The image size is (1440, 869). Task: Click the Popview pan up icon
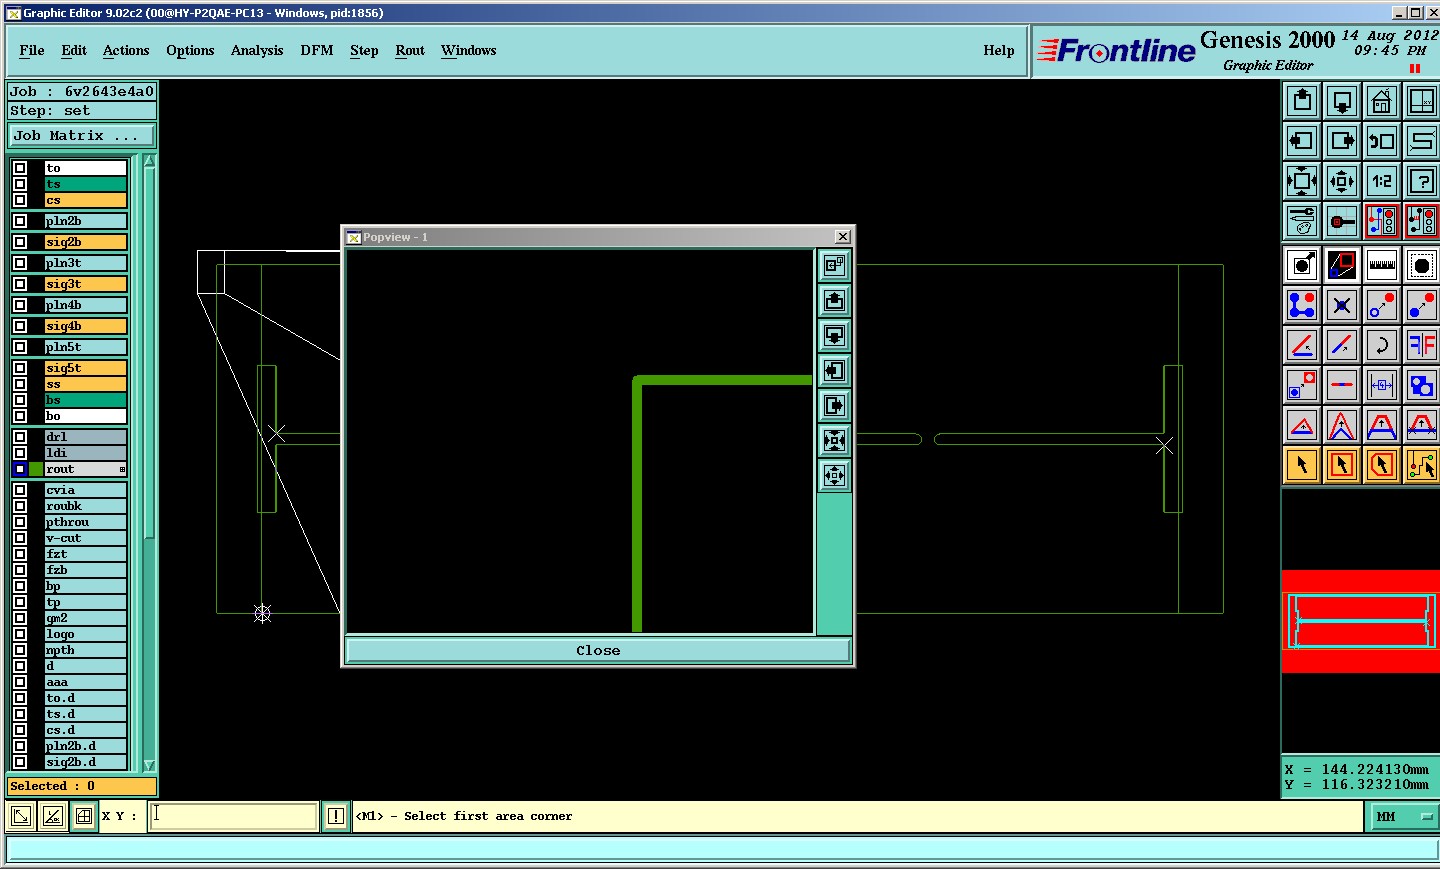click(834, 300)
